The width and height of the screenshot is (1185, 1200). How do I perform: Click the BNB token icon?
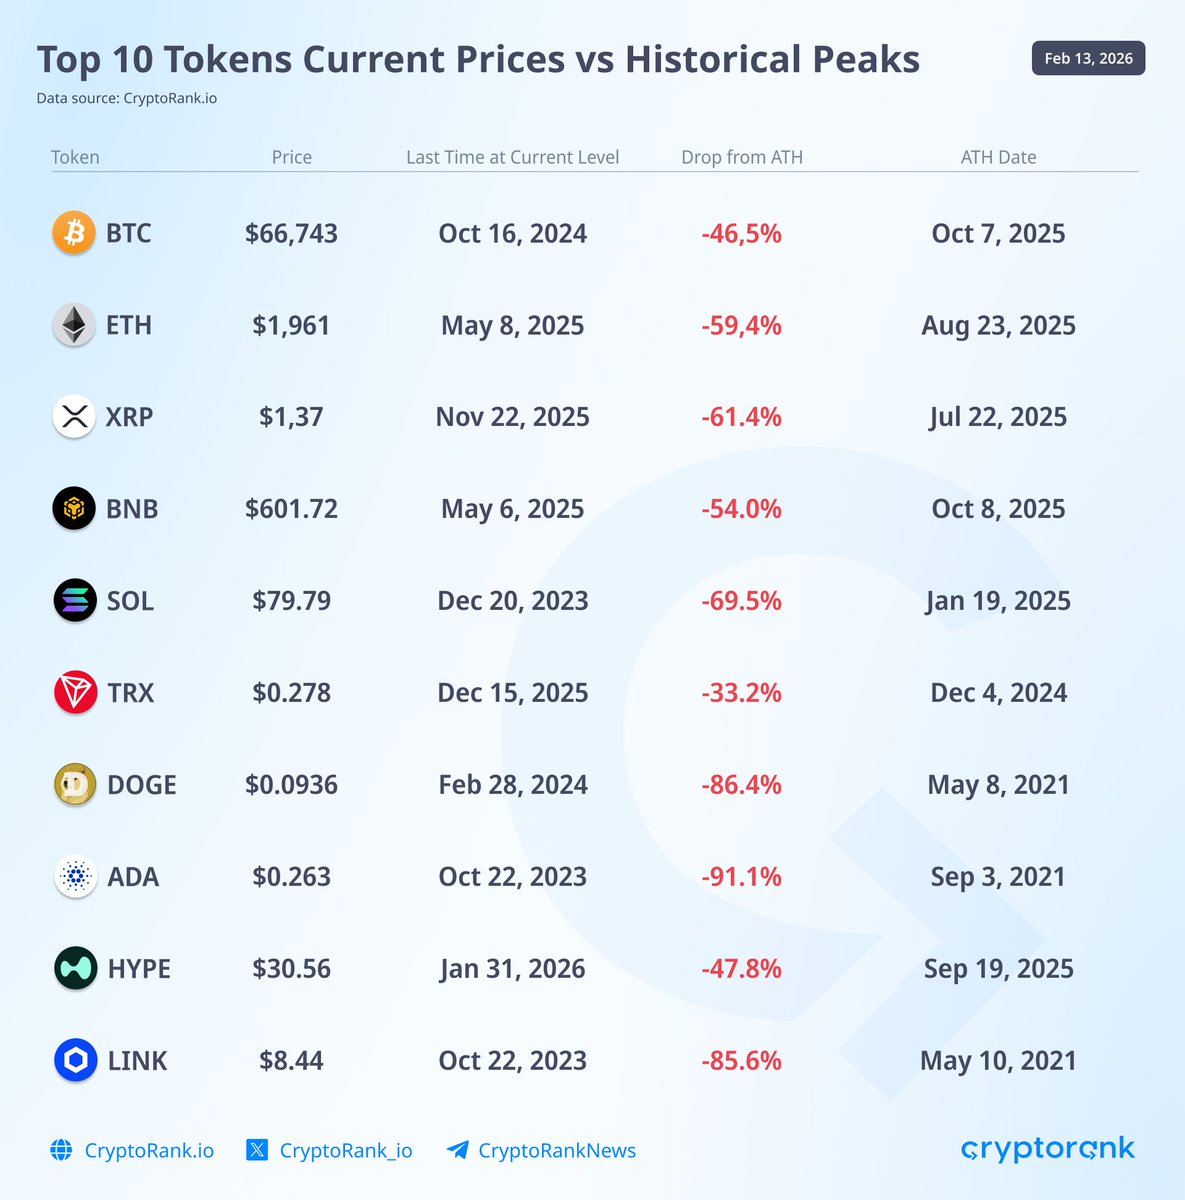(74, 509)
